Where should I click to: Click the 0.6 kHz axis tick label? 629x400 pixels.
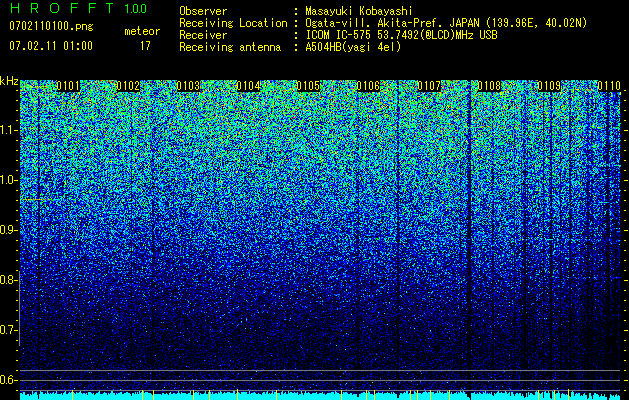[x=8, y=380]
